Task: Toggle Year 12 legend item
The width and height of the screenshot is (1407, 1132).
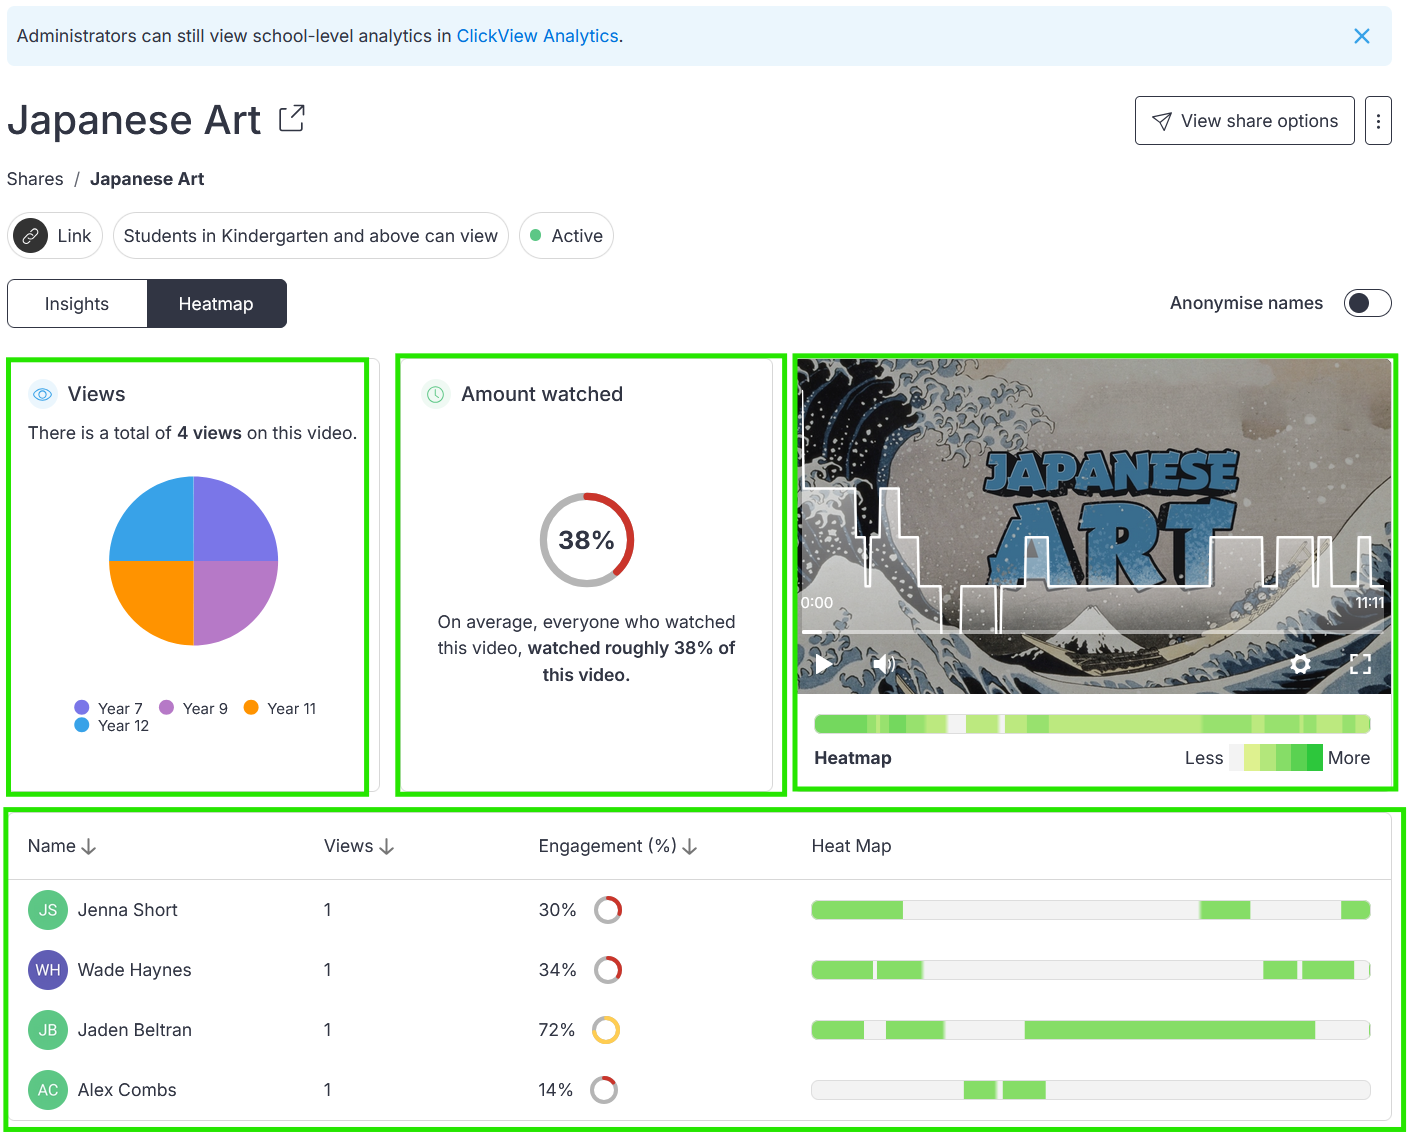Action: (x=112, y=725)
